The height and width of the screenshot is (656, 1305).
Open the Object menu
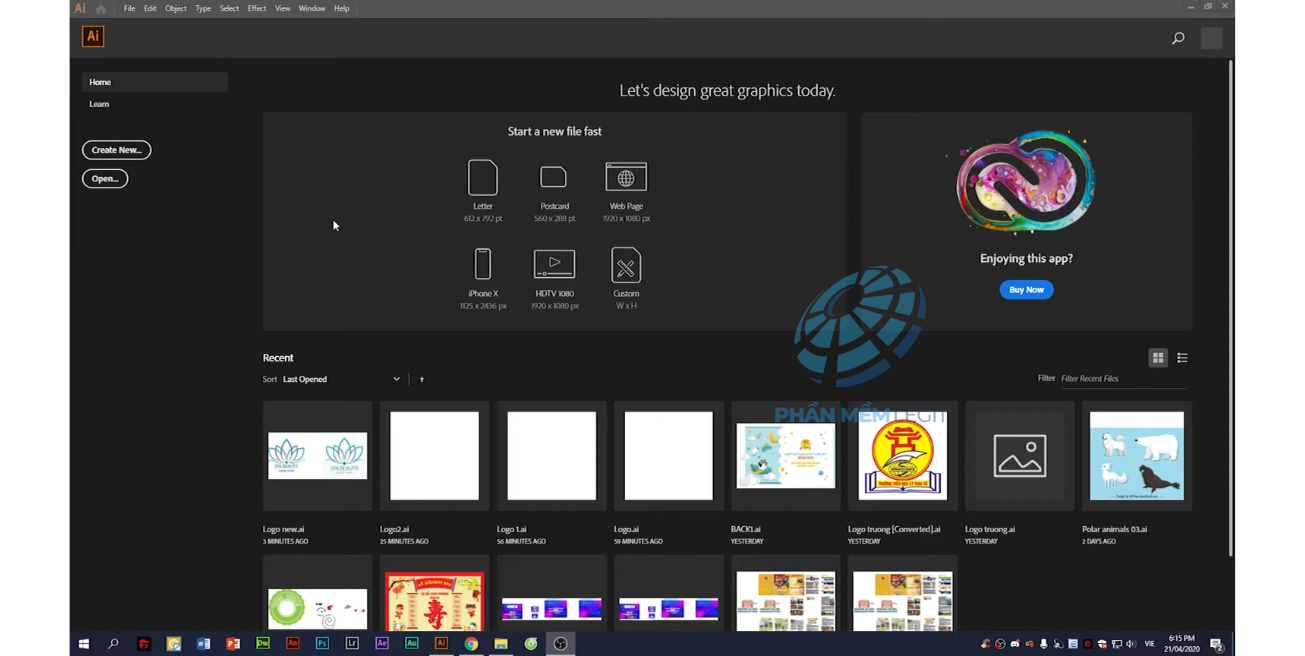pyautogui.click(x=176, y=8)
